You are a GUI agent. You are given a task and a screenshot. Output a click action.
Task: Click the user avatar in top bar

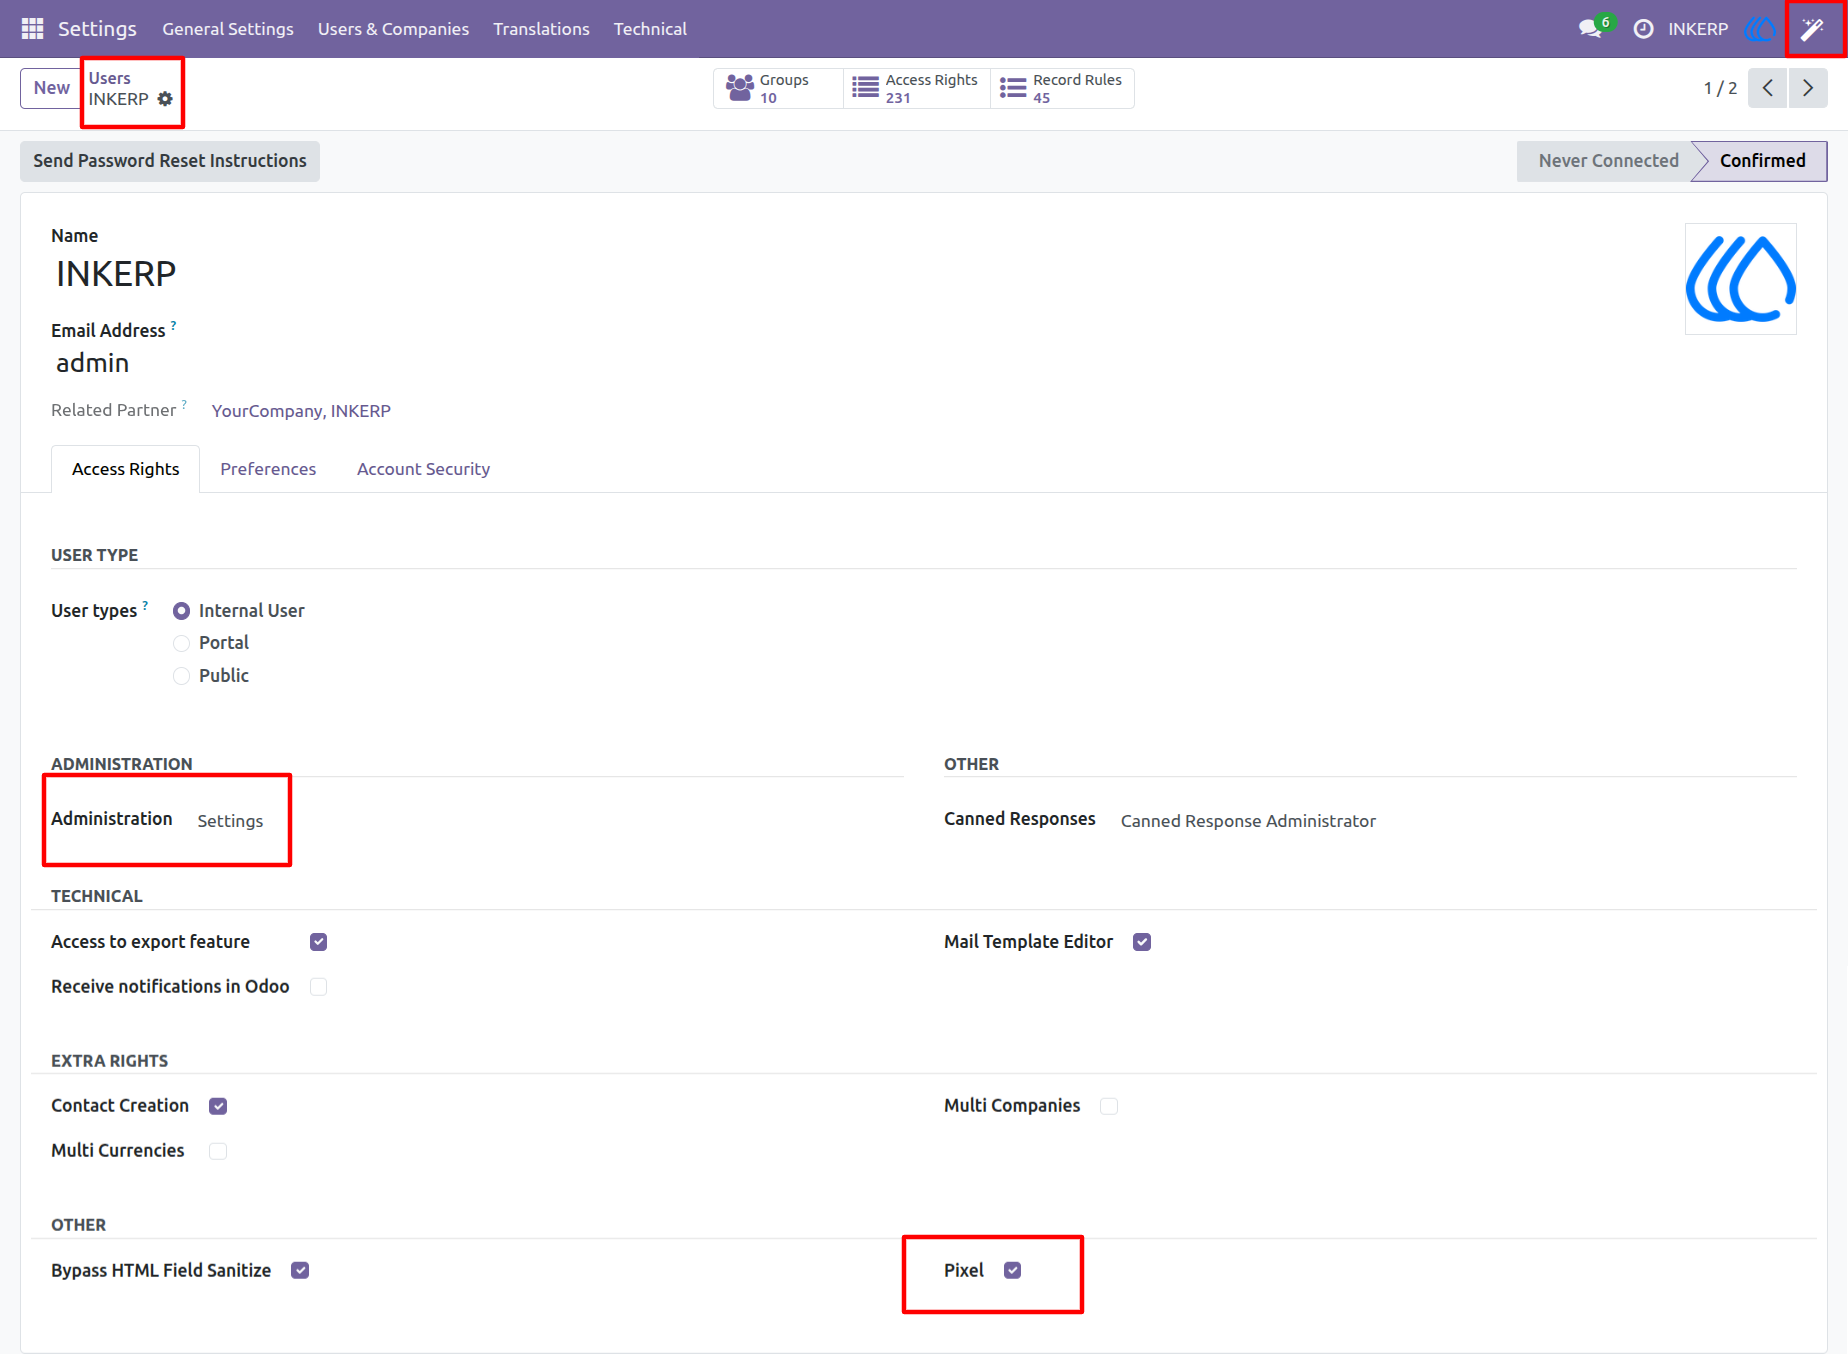pos(1760,29)
